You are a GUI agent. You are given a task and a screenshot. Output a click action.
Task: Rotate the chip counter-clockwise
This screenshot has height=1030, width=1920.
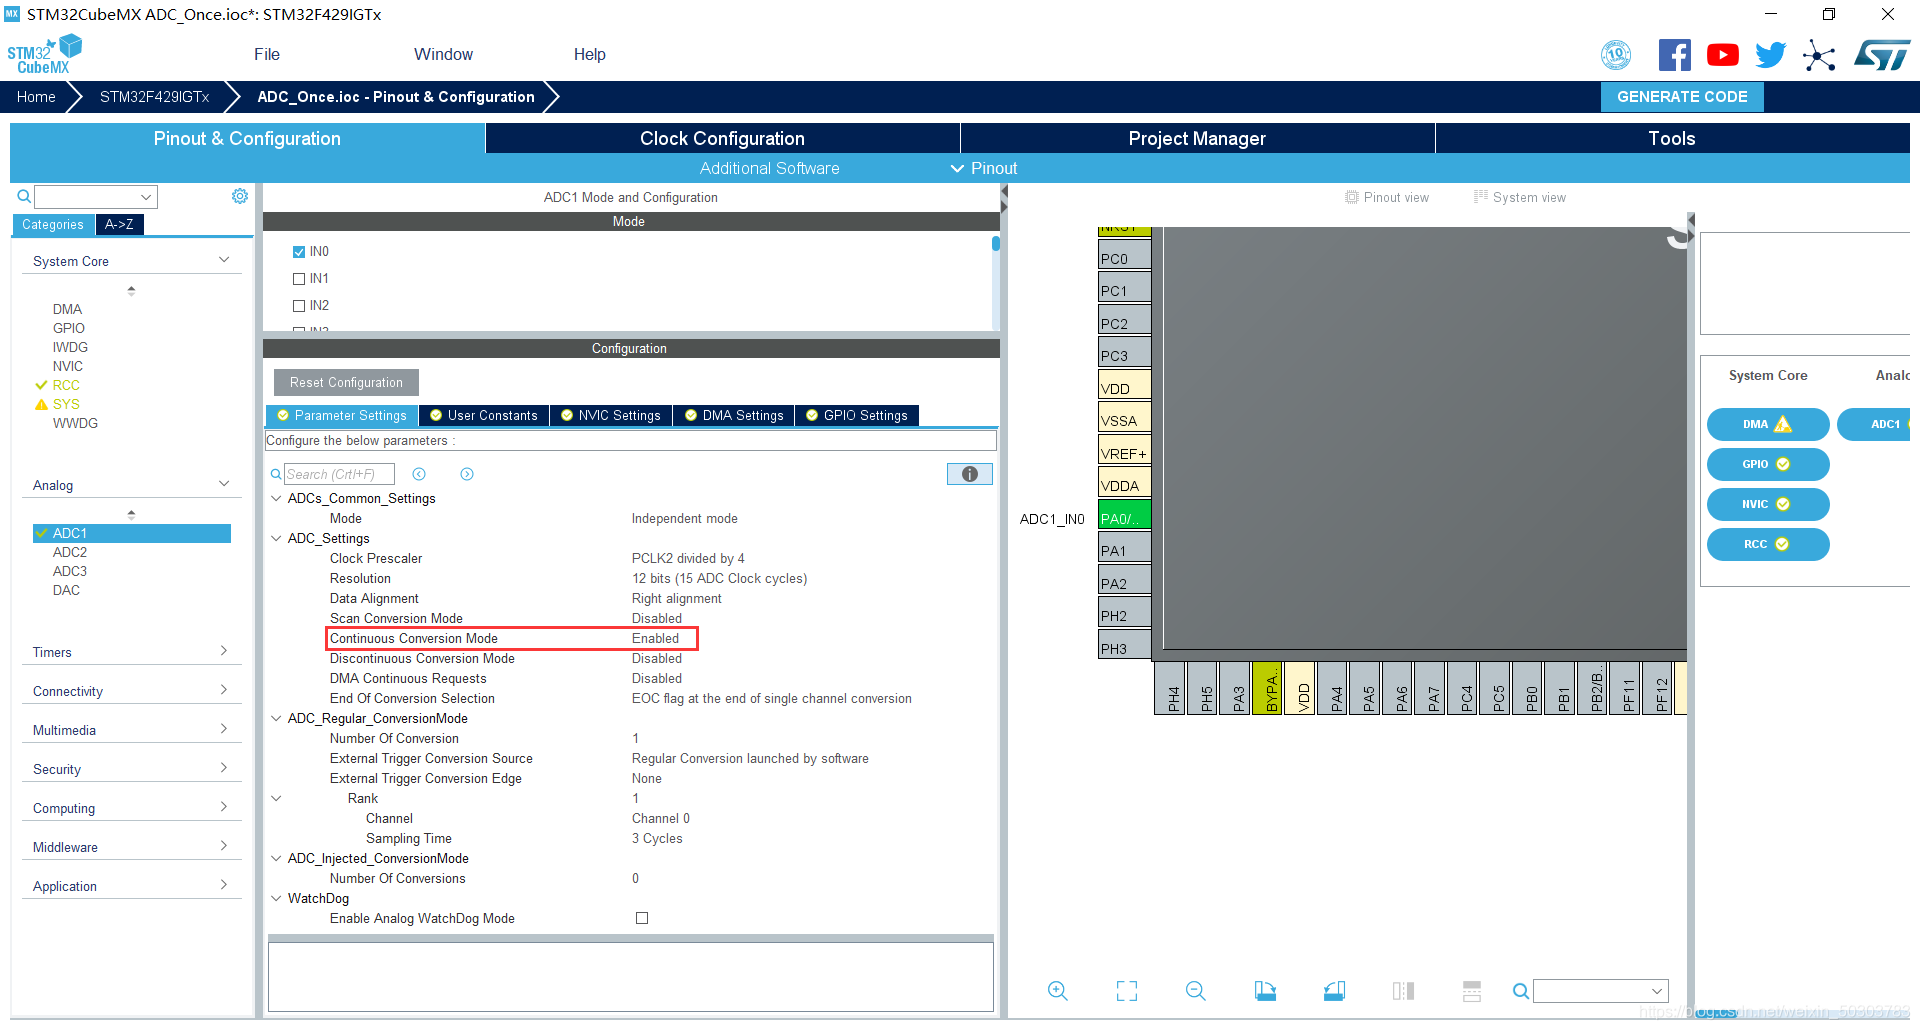1334,991
